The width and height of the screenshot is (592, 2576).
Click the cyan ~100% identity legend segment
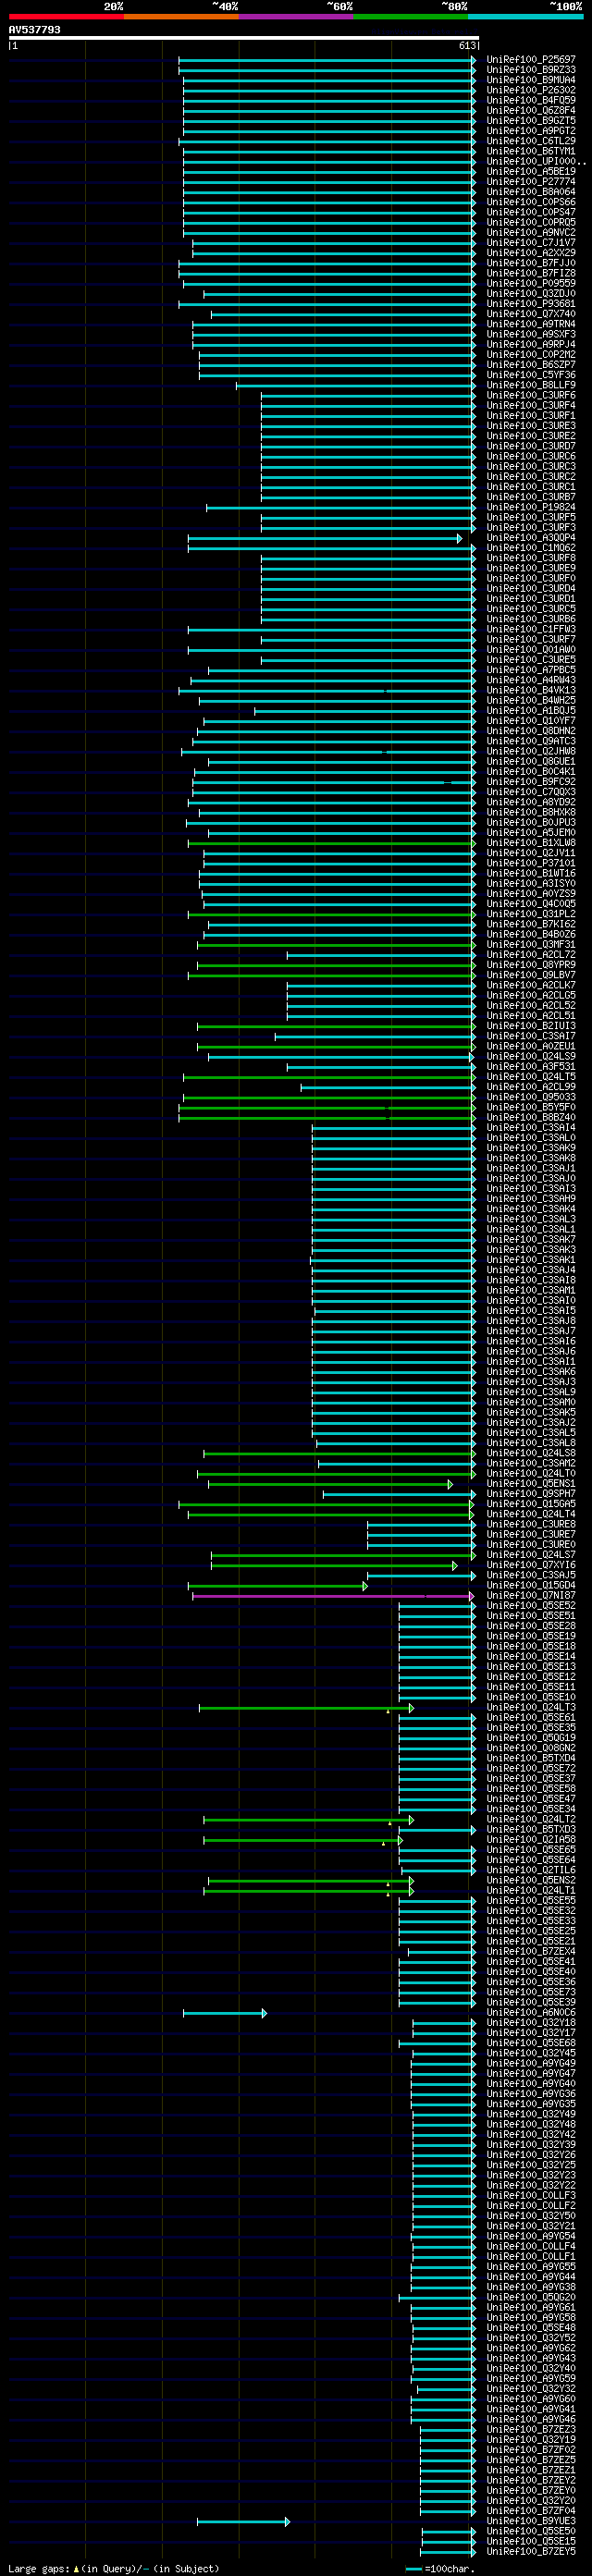click(x=525, y=16)
